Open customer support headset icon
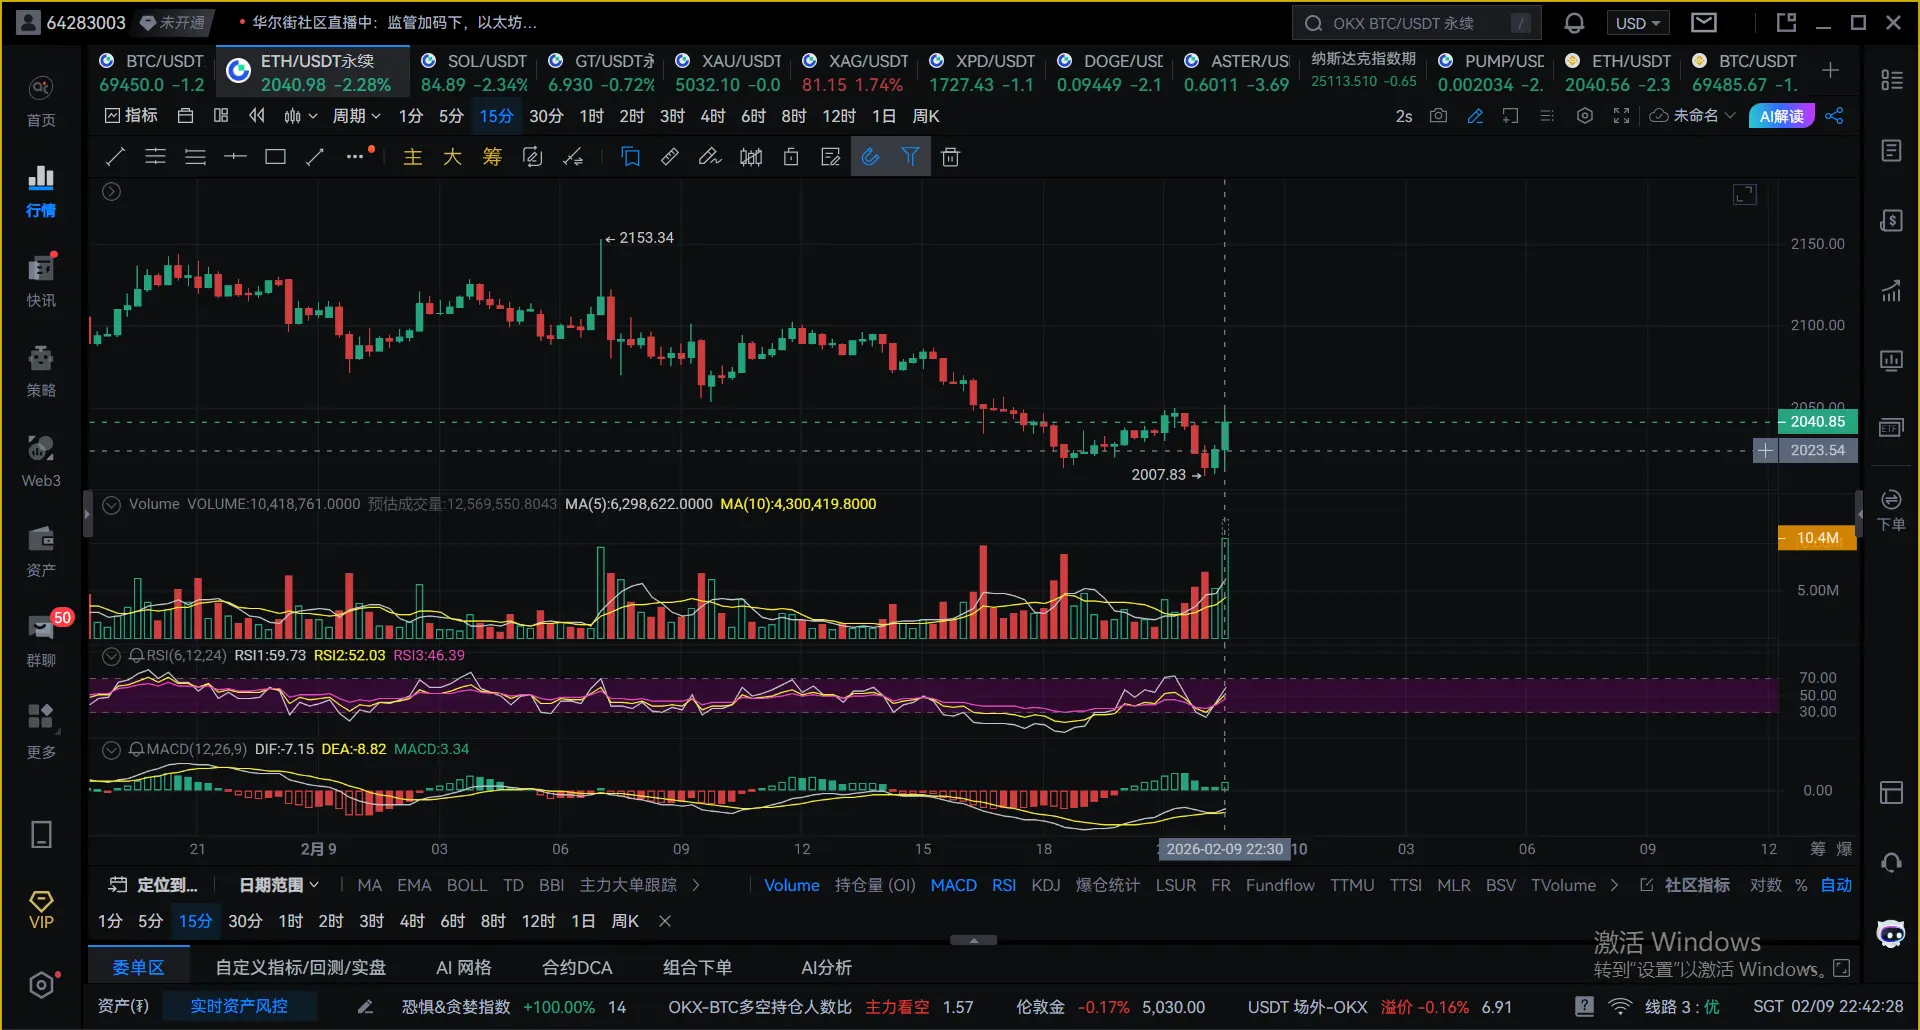Viewport: 1920px width, 1030px height. pos(1891,862)
